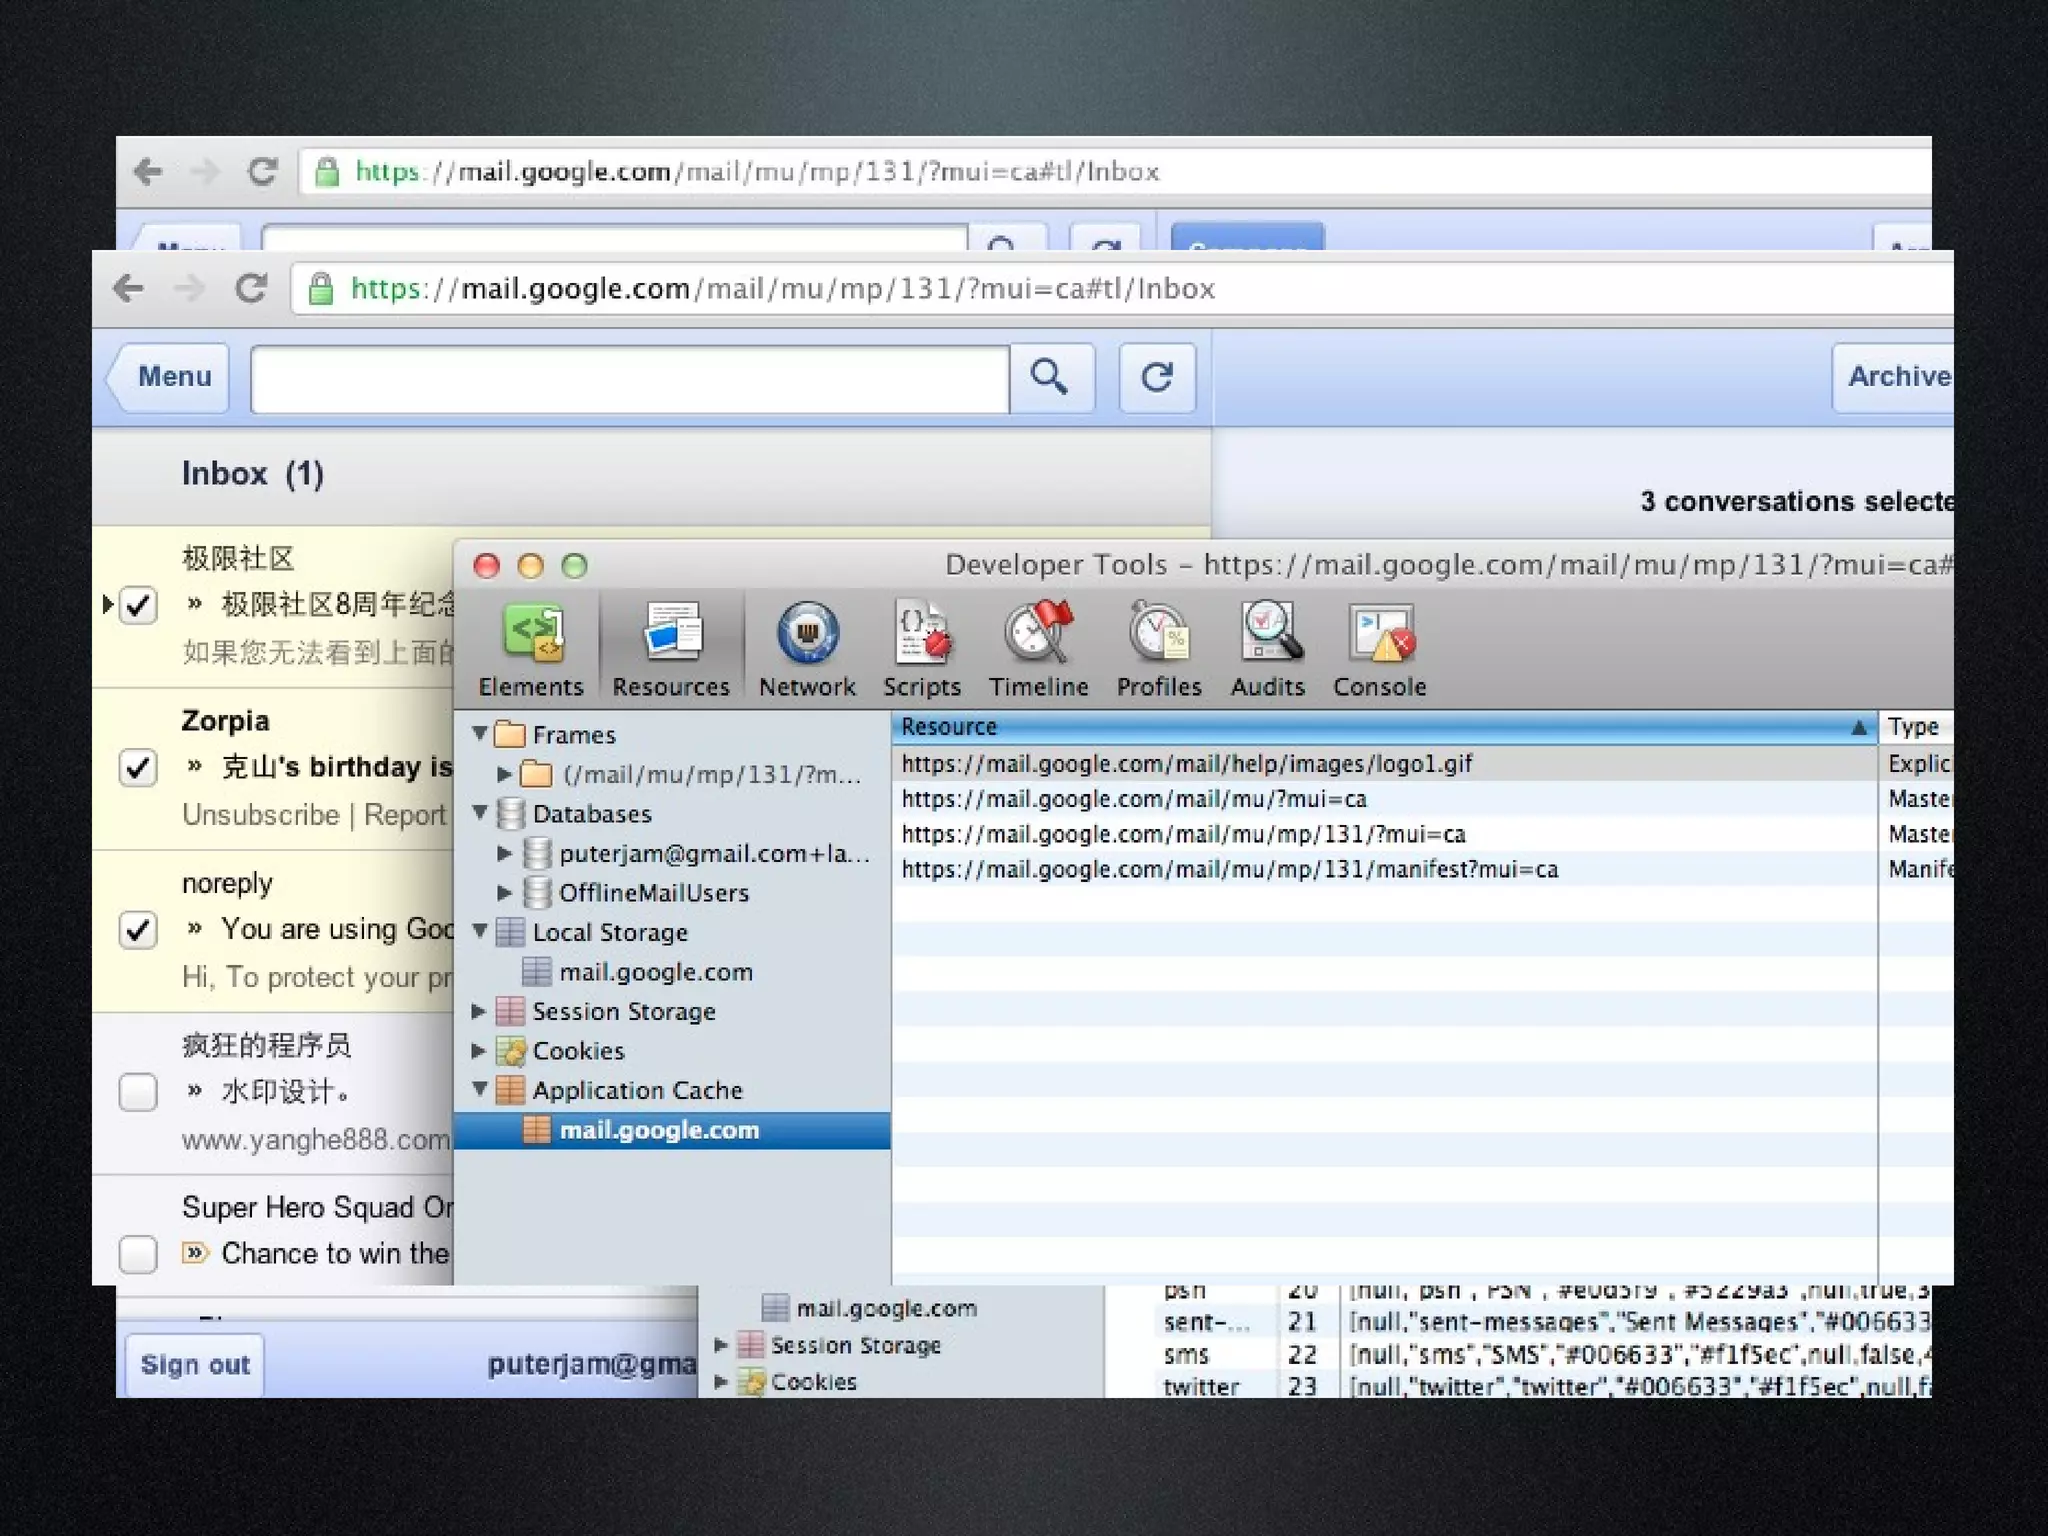Viewport: 2048px width, 1536px height.
Task: Click the Type column header
Action: tap(1915, 727)
